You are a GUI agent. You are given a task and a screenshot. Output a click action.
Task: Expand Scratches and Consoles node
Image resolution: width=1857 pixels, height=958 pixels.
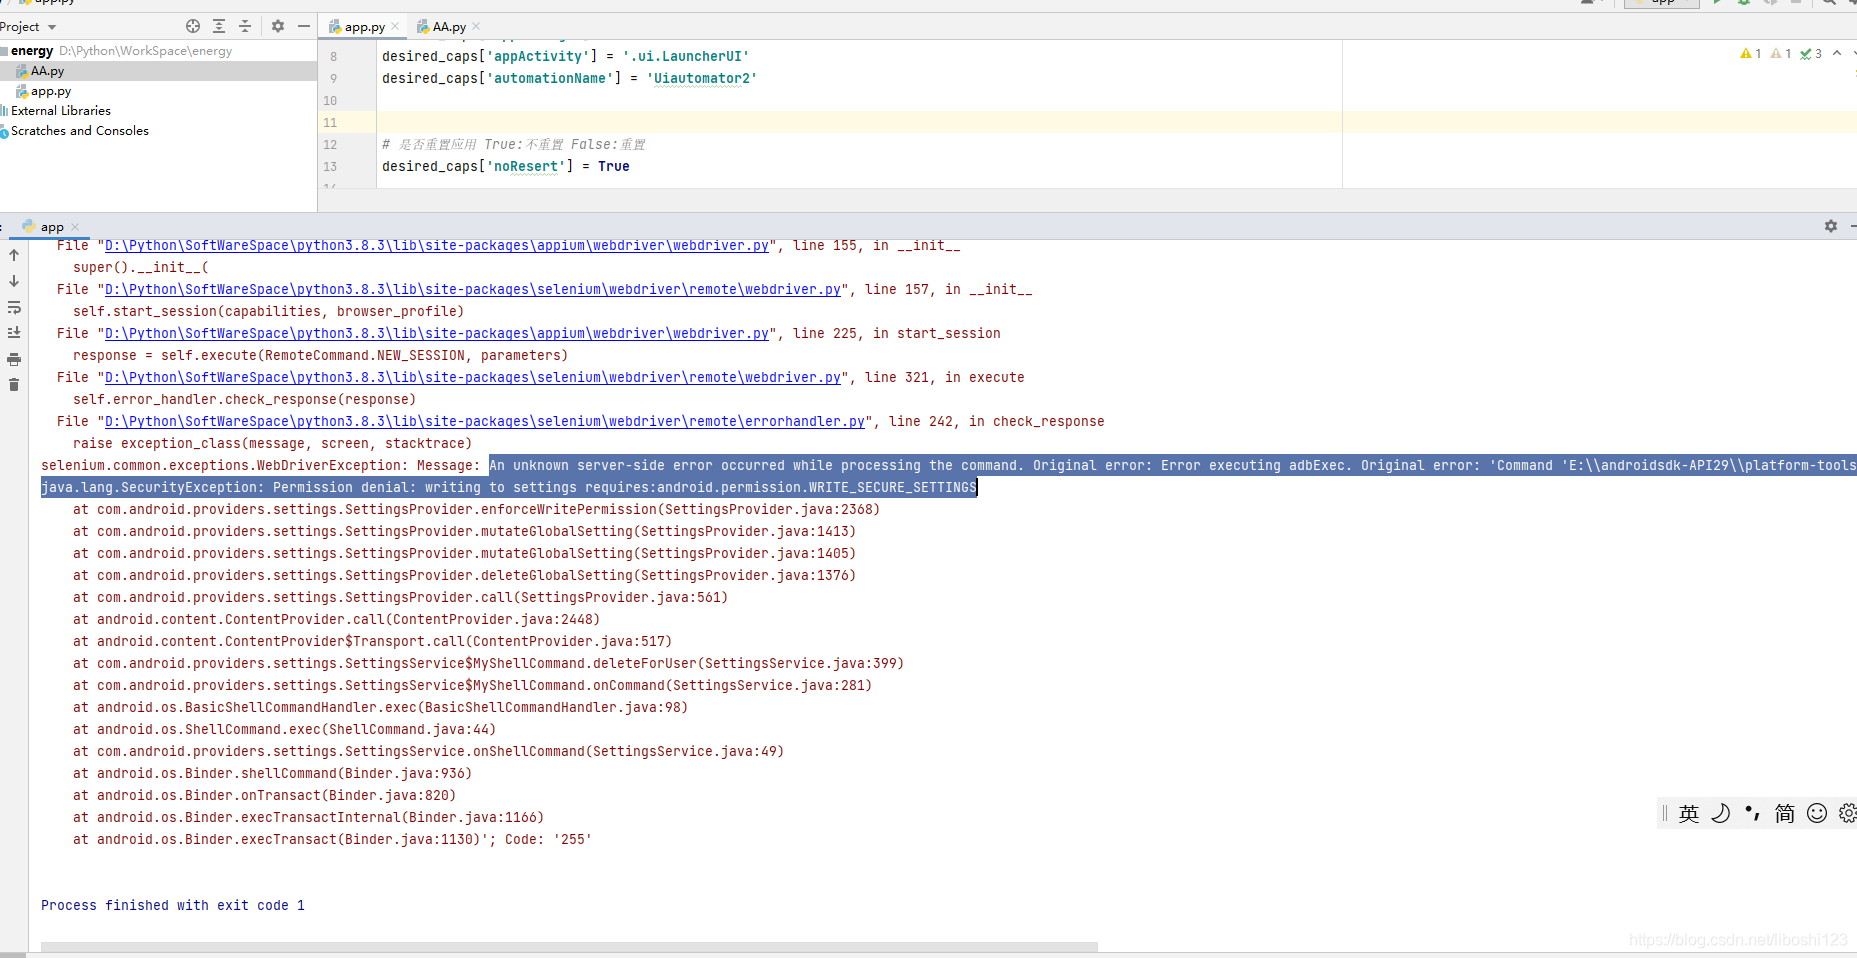click(x=79, y=131)
